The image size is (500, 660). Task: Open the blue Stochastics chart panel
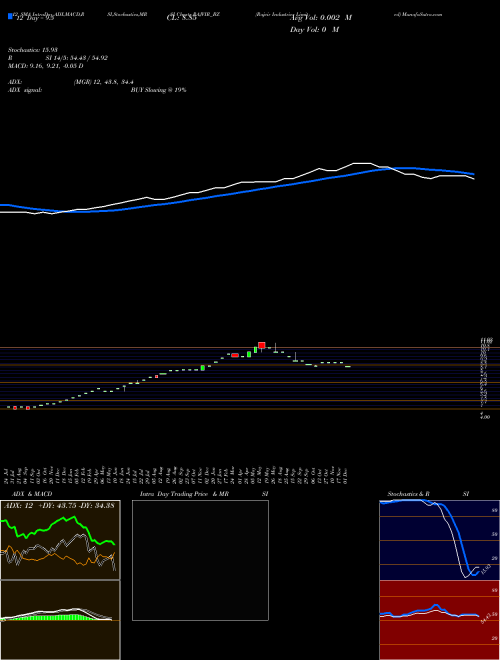[439, 540]
